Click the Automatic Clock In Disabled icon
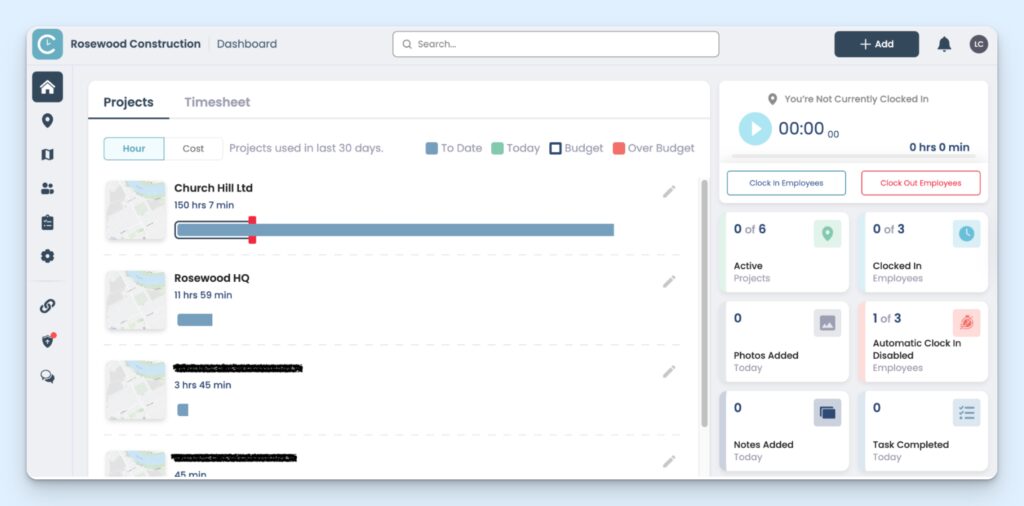The height and width of the screenshot is (506, 1024). tap(967, 323)
